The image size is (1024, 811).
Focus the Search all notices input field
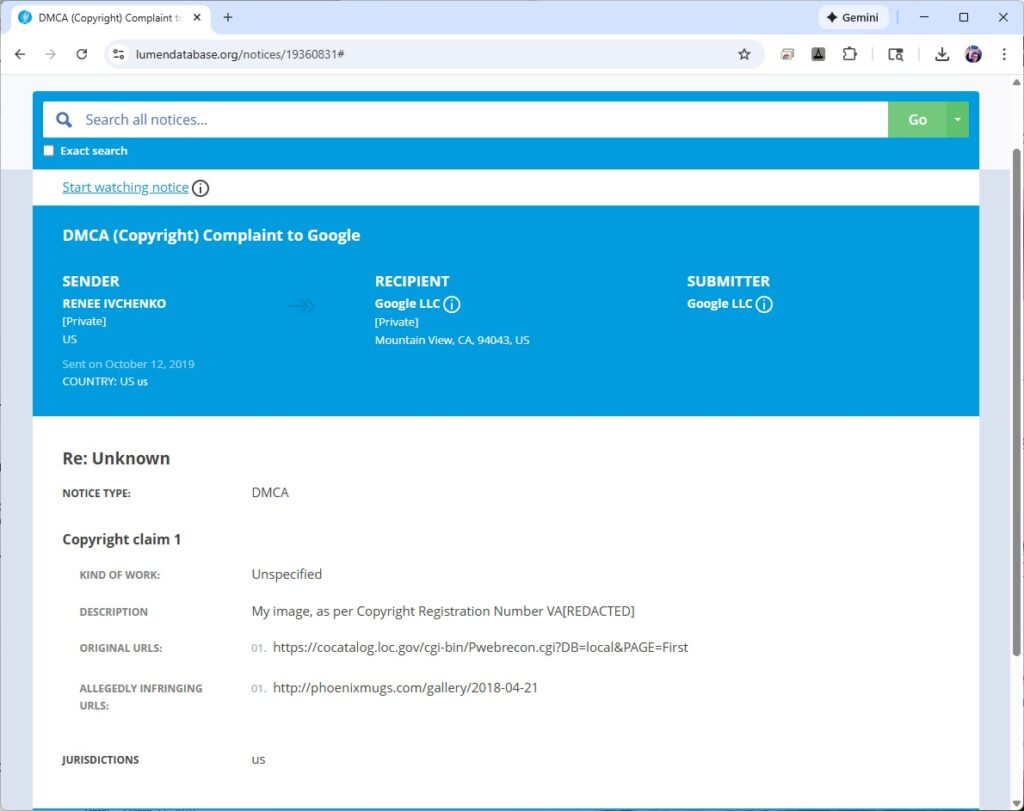point(480,120)
